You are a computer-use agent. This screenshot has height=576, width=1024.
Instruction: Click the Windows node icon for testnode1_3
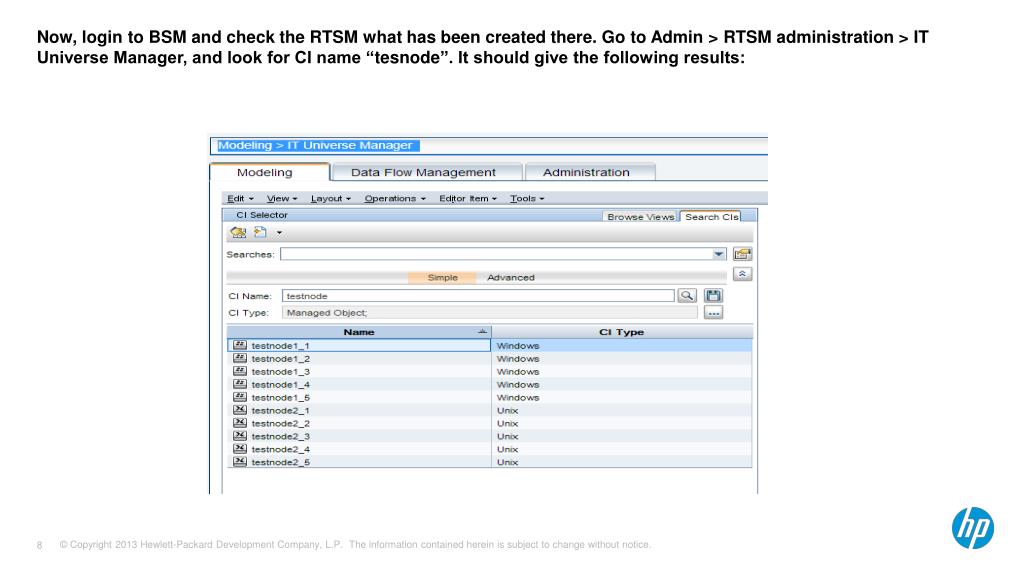coord(240,371)
